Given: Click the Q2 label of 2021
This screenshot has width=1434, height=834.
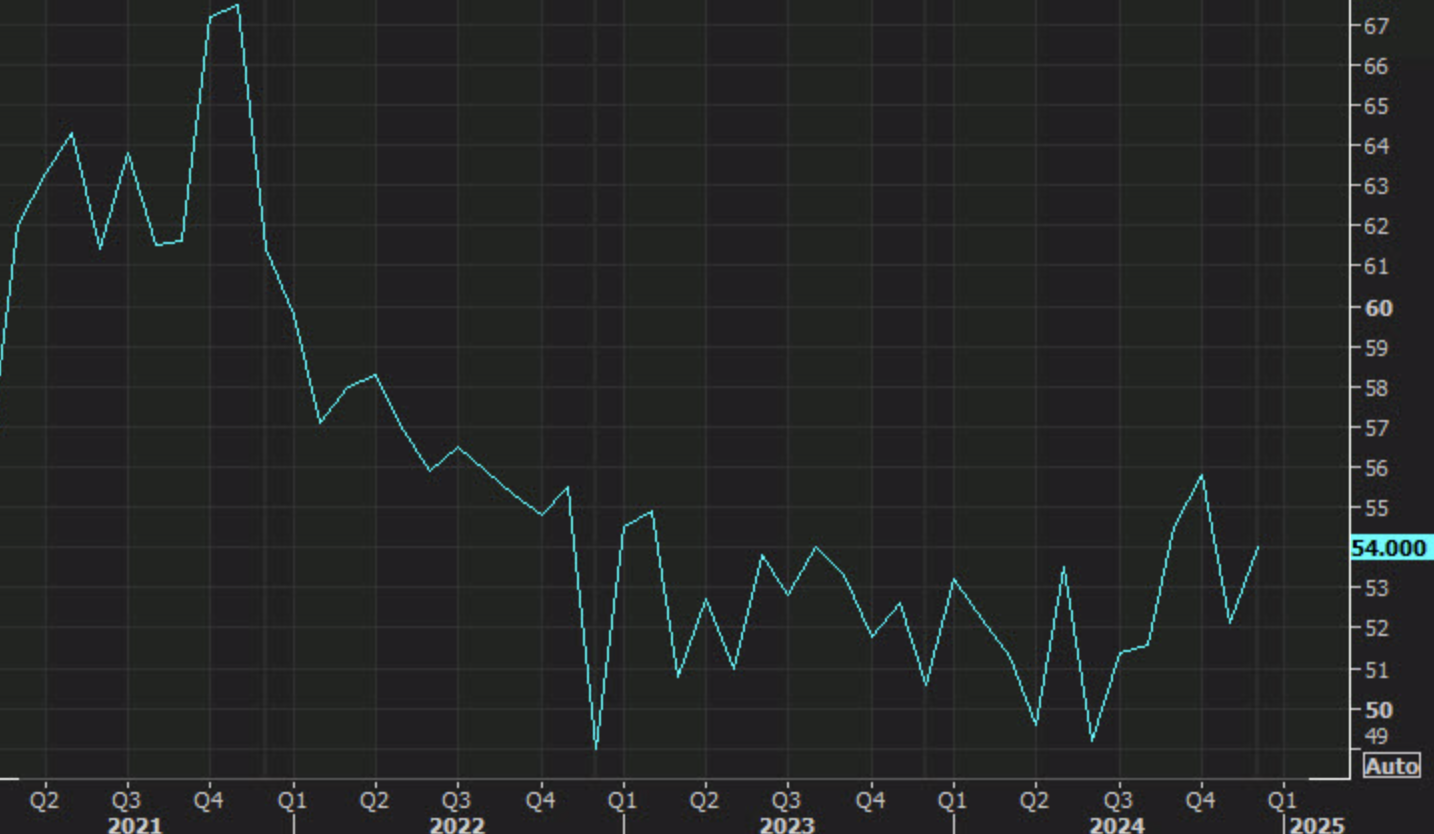Looking at the screenshot, I should [x=44, y=801].
